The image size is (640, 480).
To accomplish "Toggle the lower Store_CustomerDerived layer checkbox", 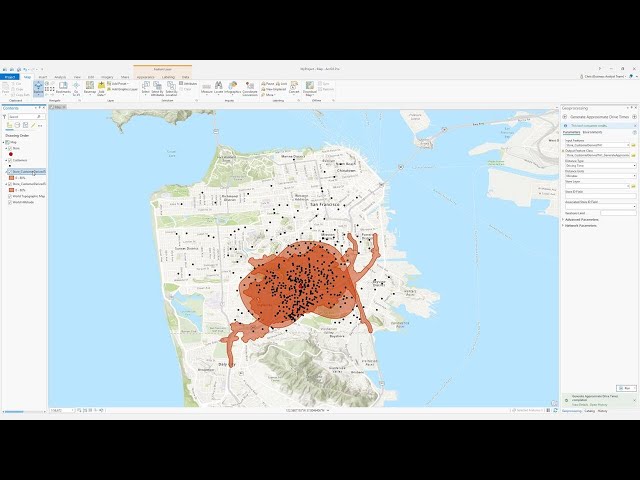I will [10, 184].
